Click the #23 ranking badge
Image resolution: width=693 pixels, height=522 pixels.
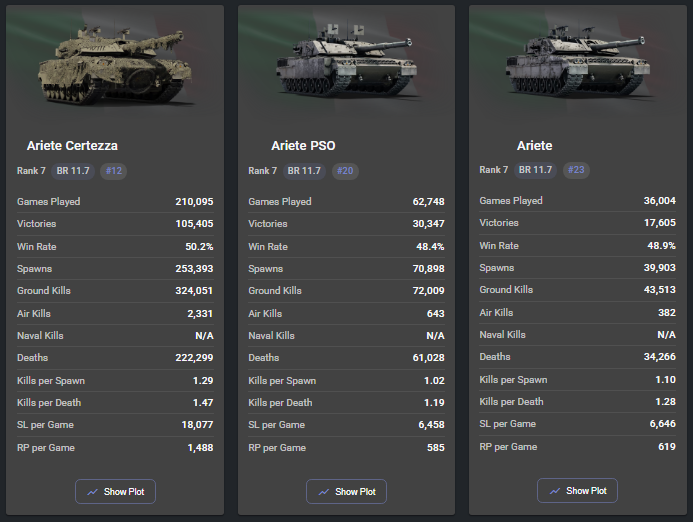click(x=575, y=170)
